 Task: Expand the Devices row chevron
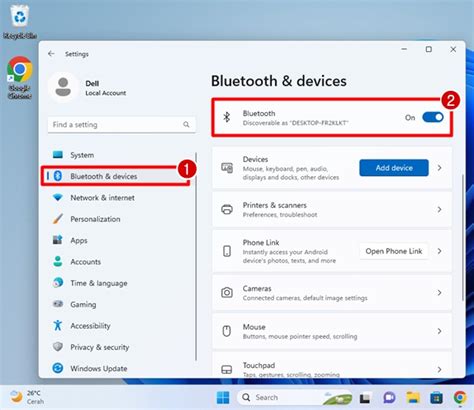point(439,168)
